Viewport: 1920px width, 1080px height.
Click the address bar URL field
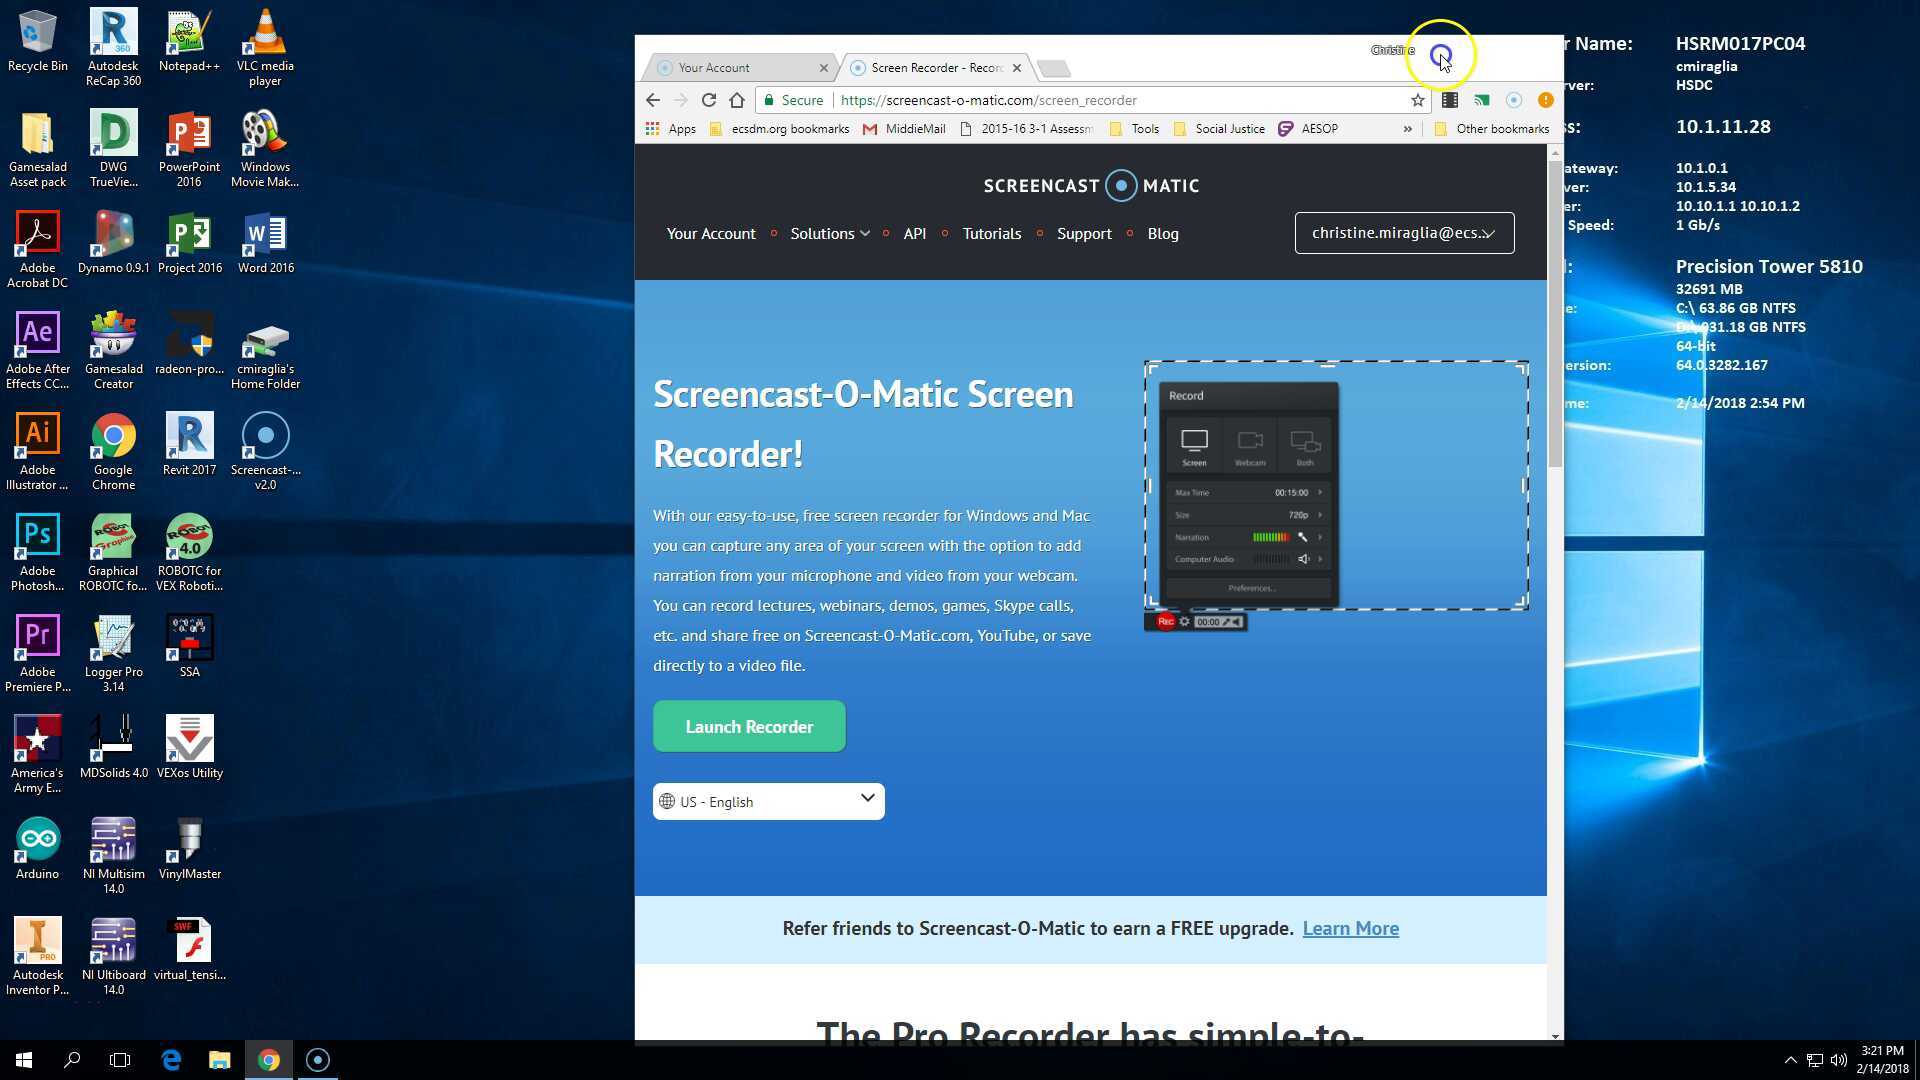(x=1100, y=100)
